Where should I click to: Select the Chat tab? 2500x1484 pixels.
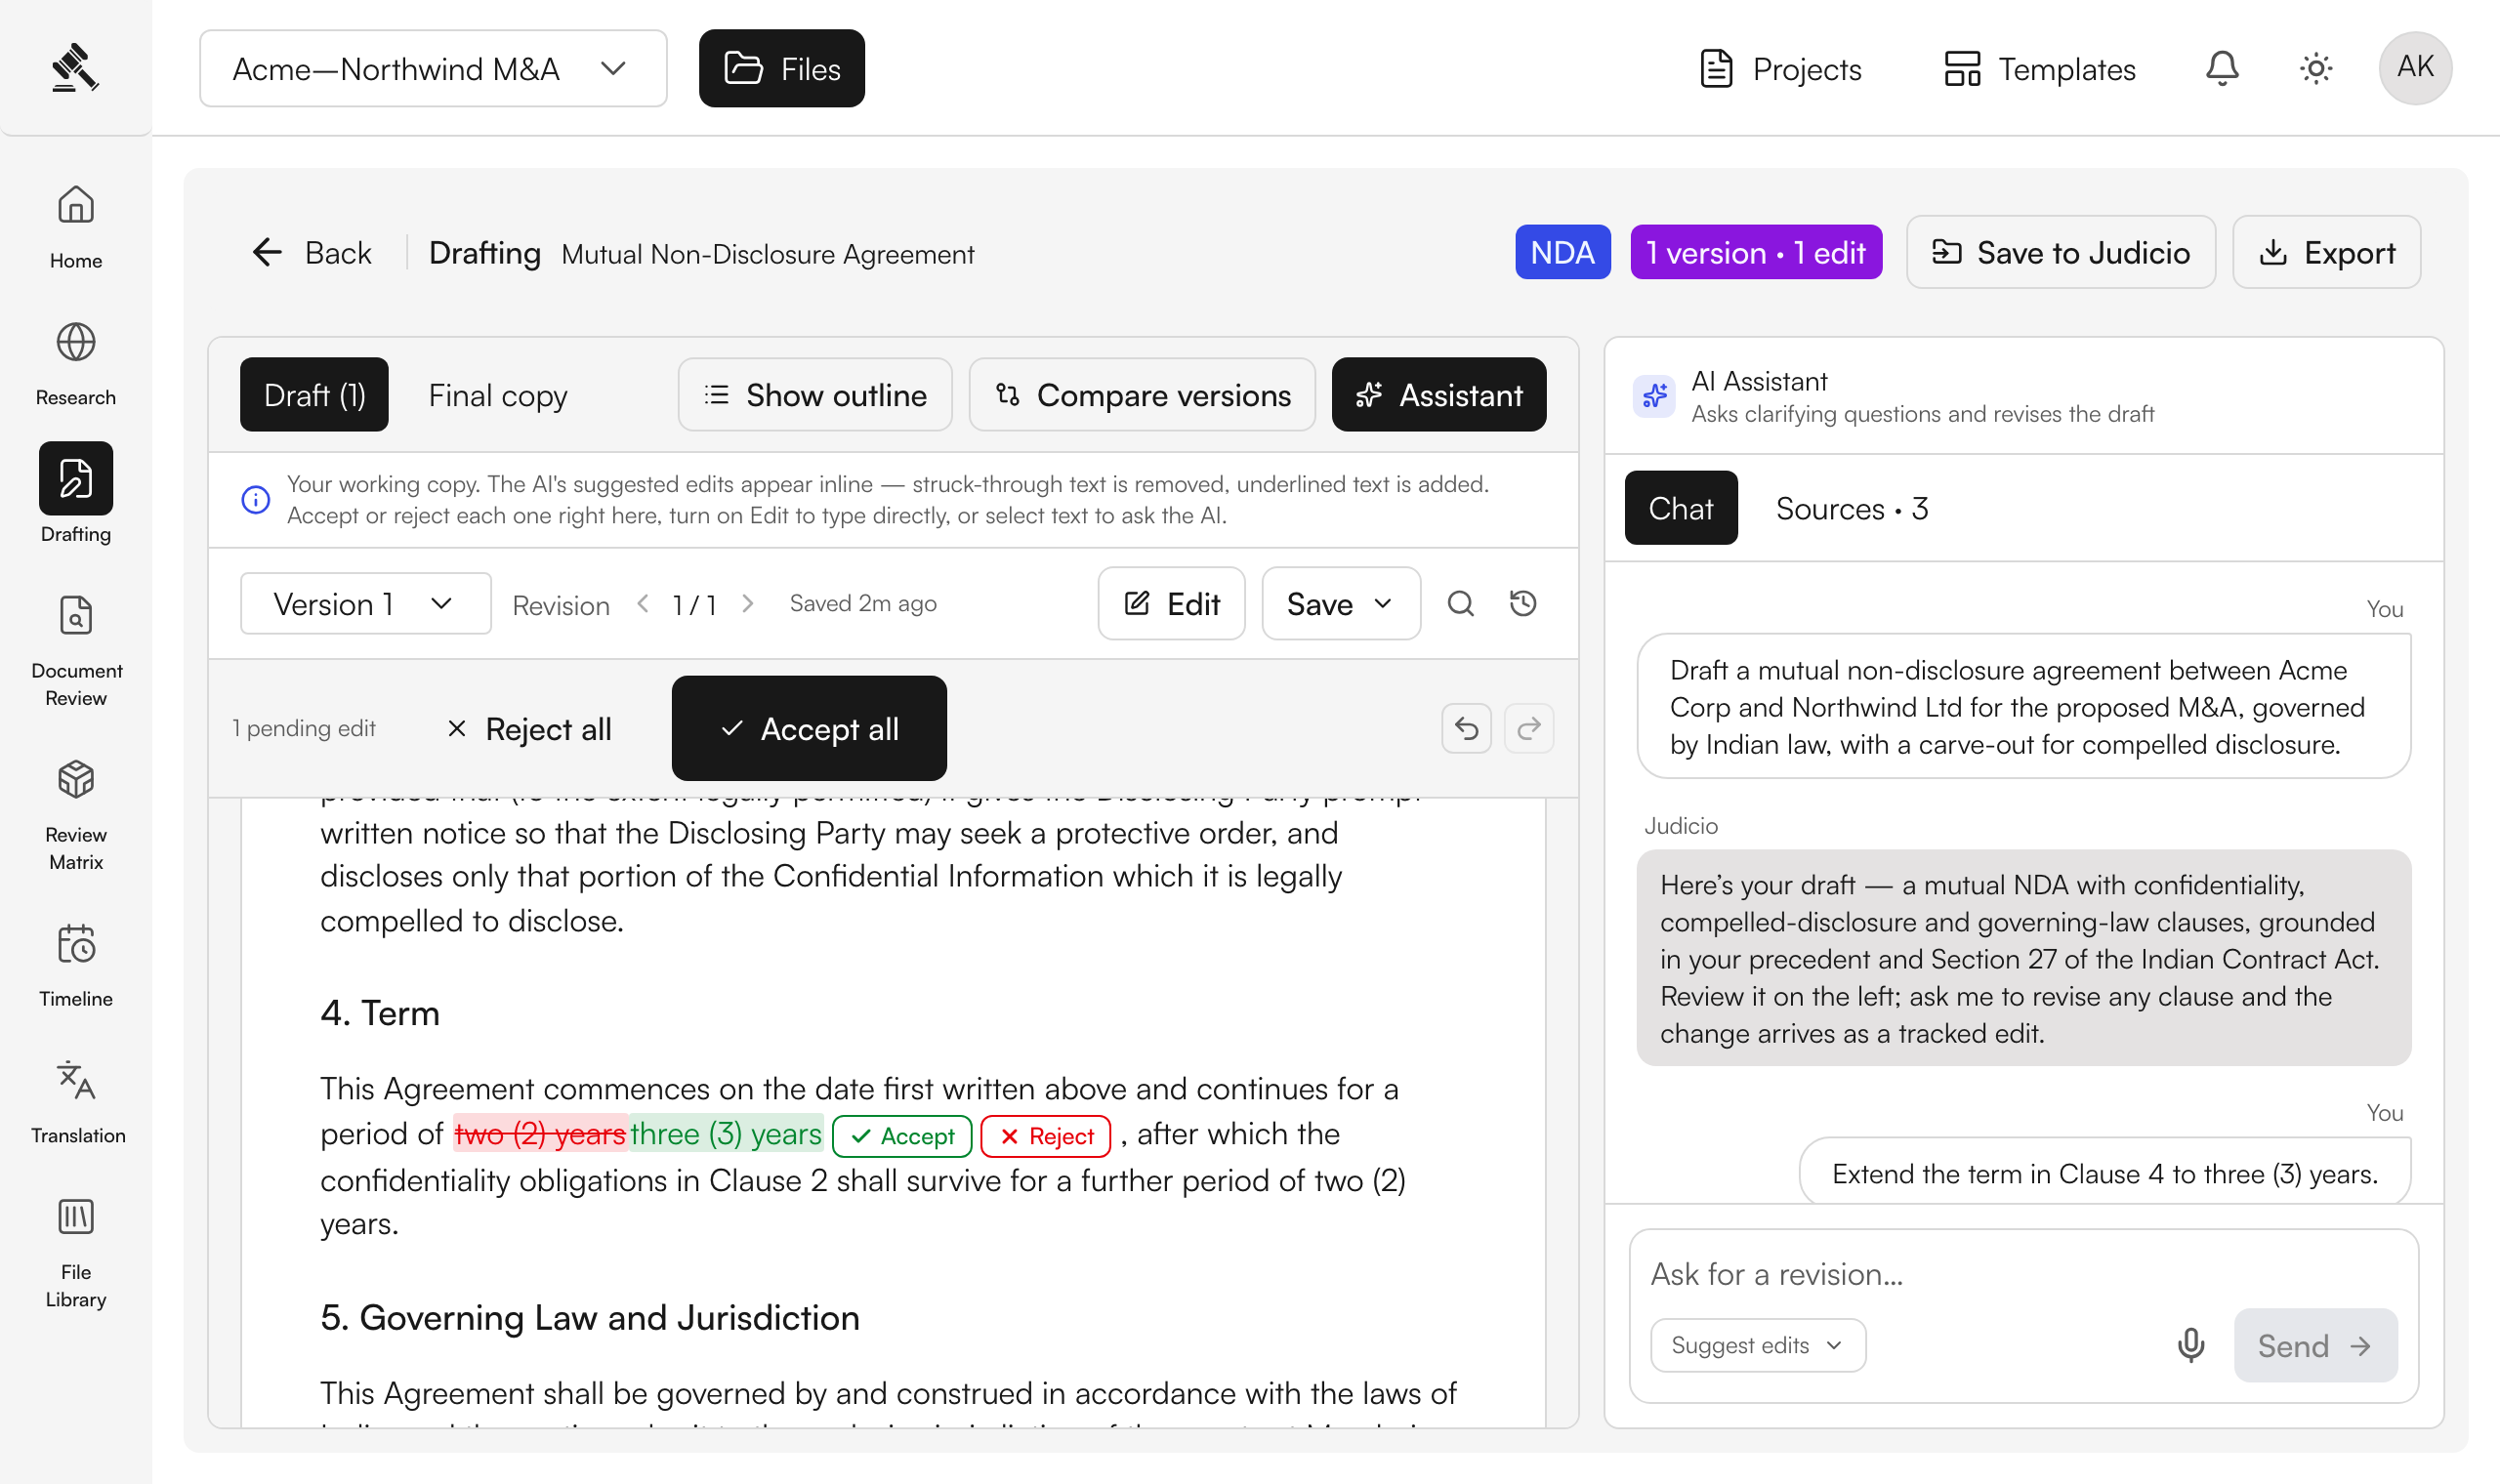point(1680,508)
